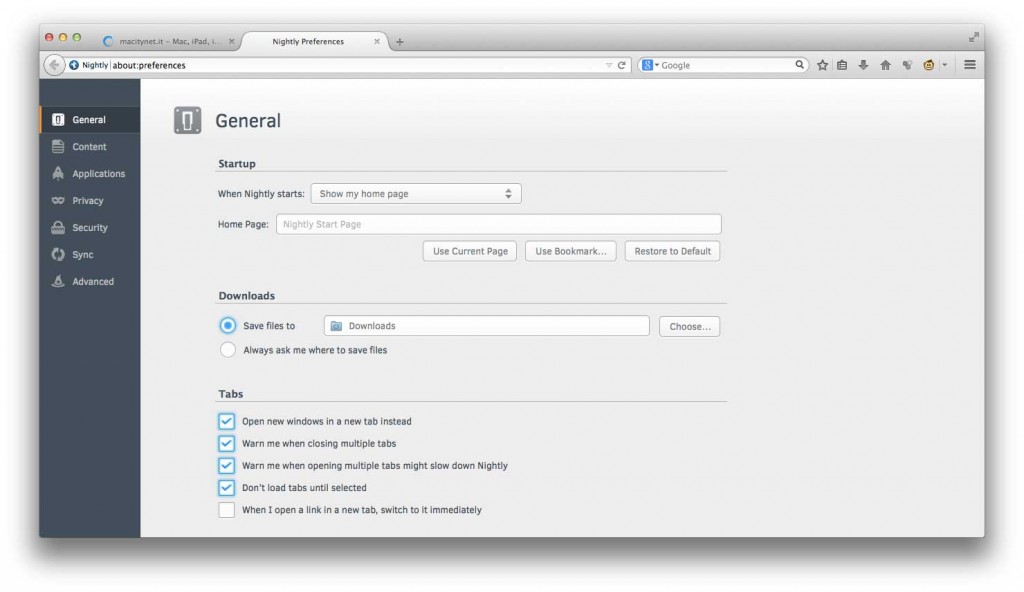The height and width of the screenshot is (592, 1024).
Task: Click the about:preferences address field
Action: (x=356, y=65)
